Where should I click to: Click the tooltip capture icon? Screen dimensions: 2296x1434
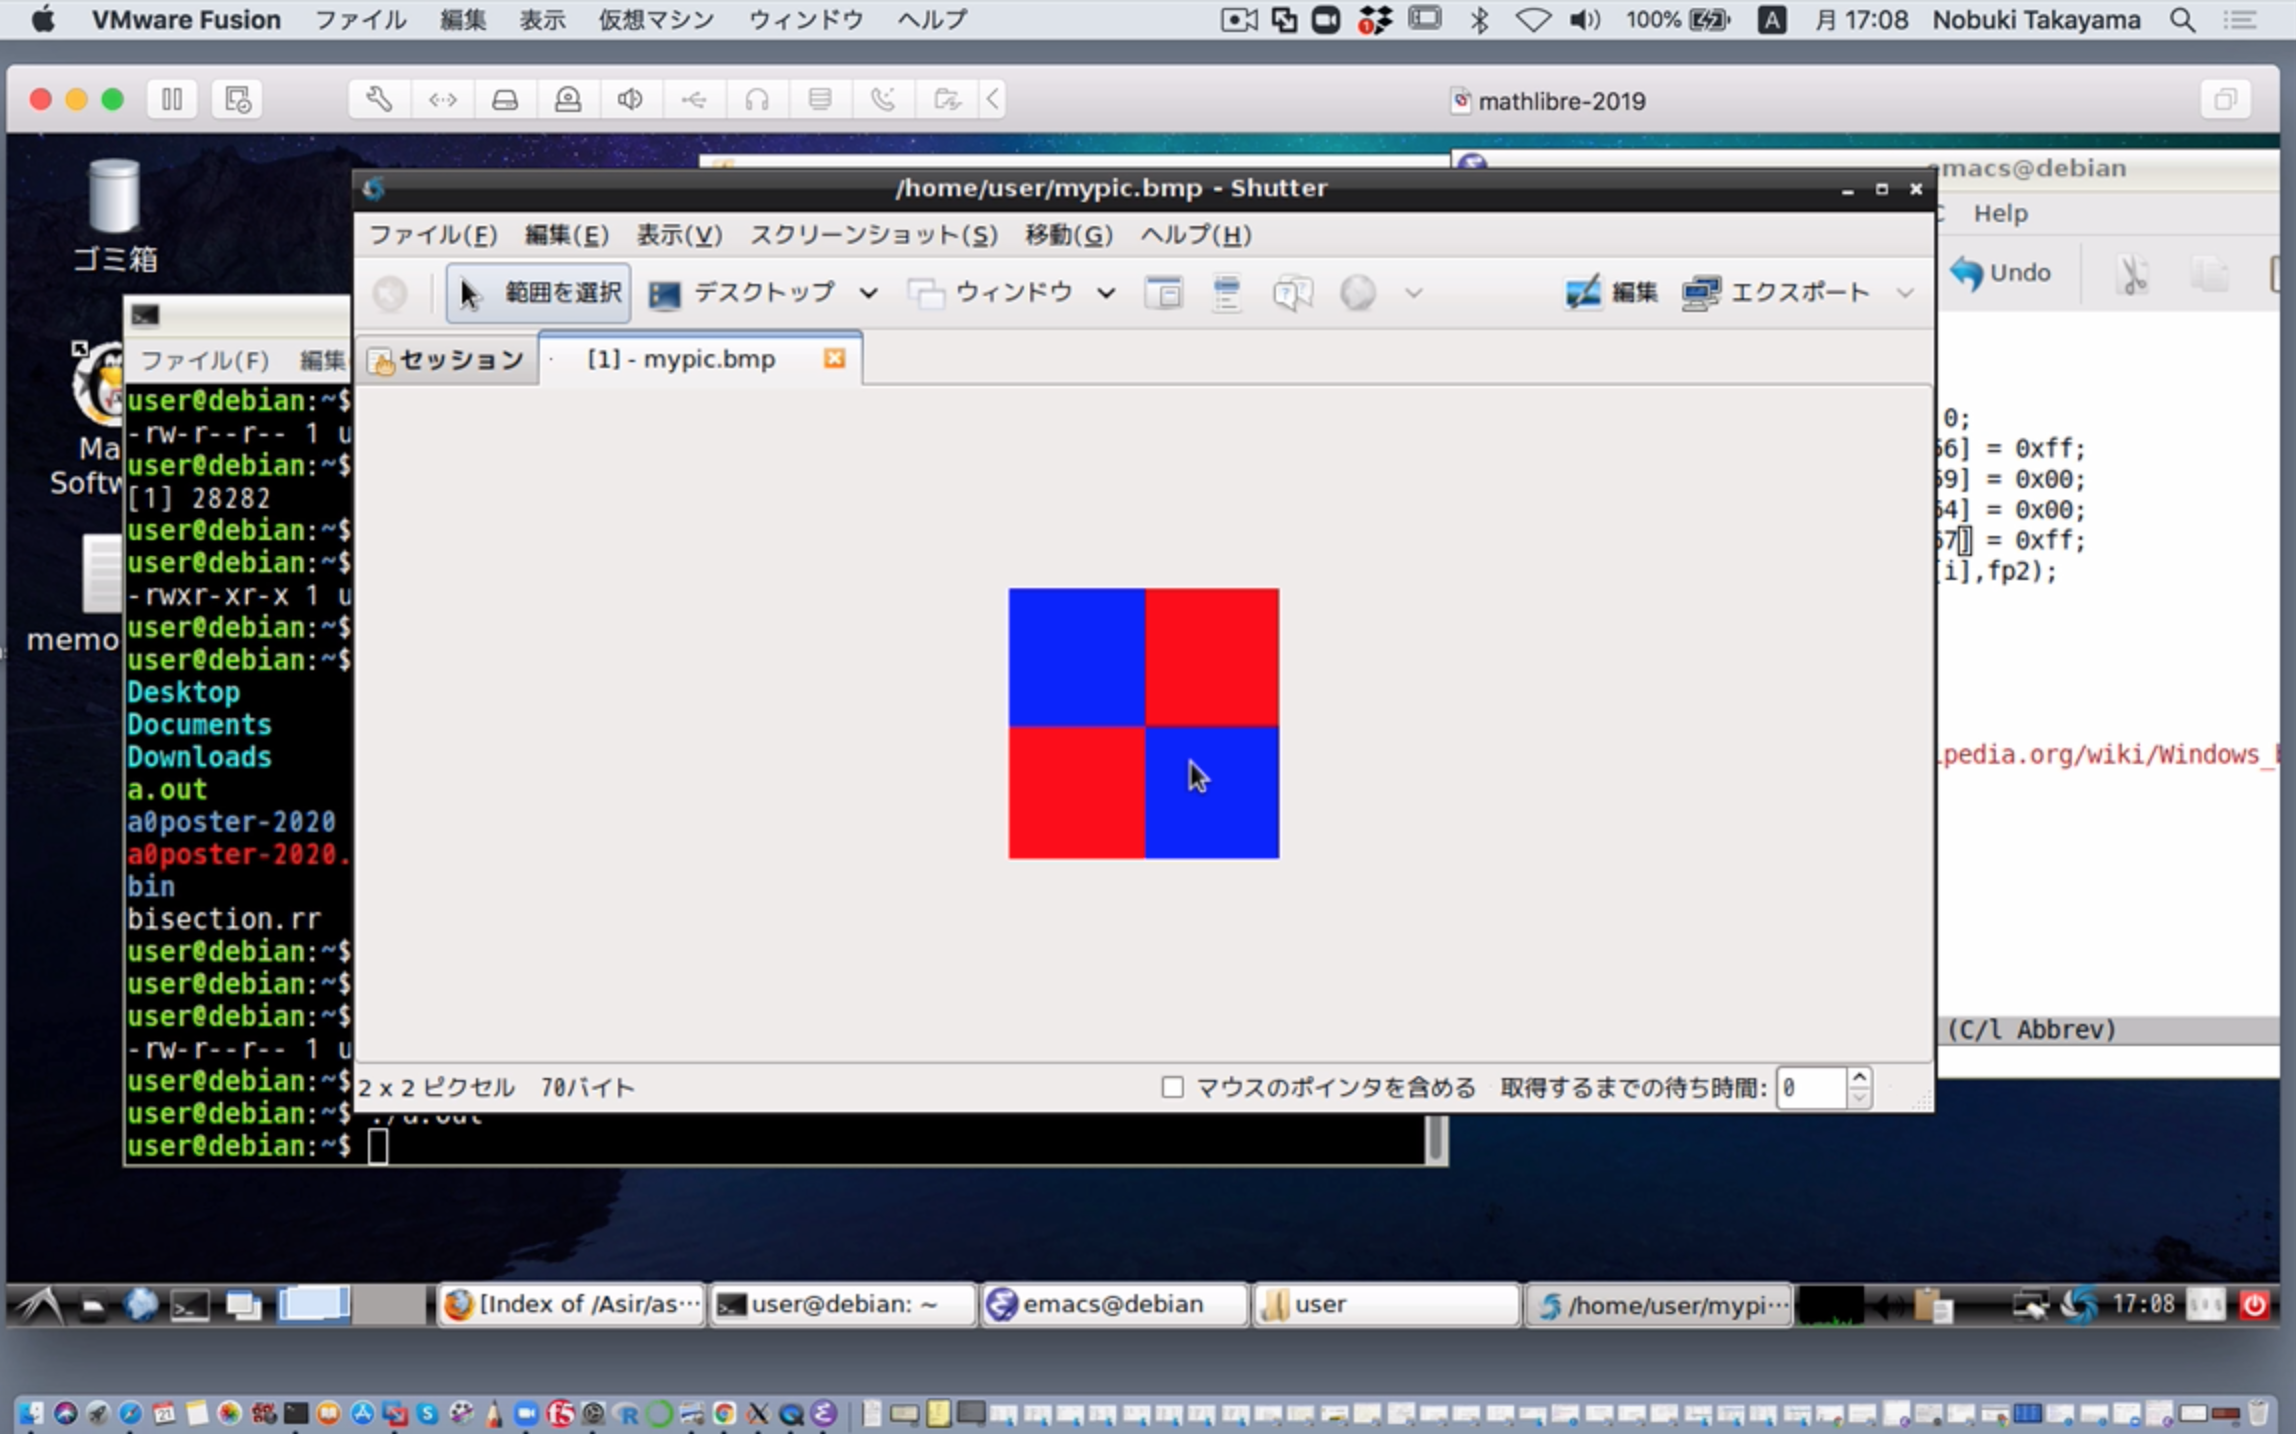[x=1292, y=293]
